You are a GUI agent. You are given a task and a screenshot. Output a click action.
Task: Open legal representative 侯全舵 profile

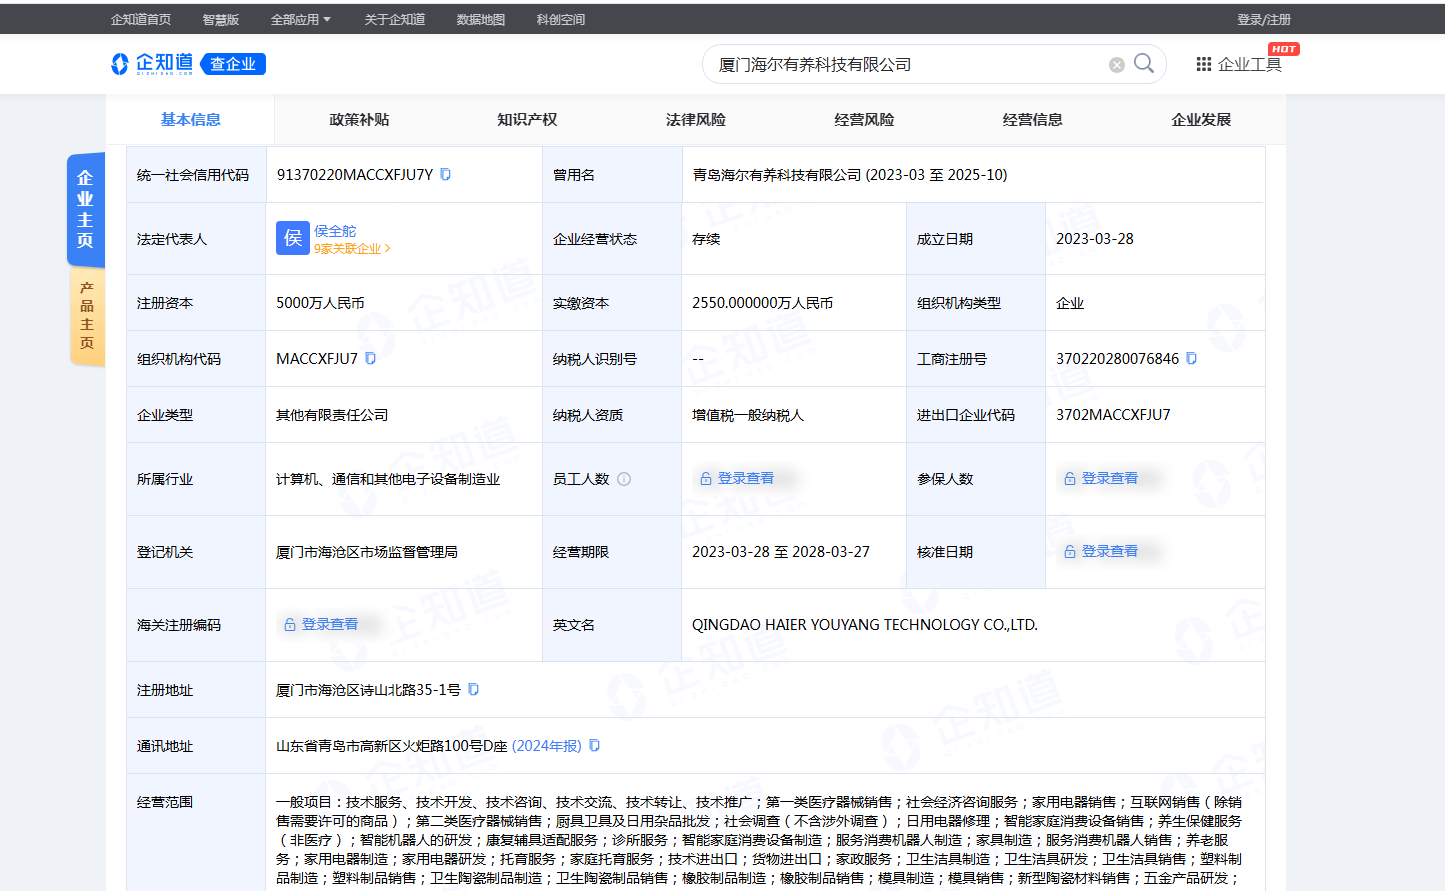coord(335,231)
